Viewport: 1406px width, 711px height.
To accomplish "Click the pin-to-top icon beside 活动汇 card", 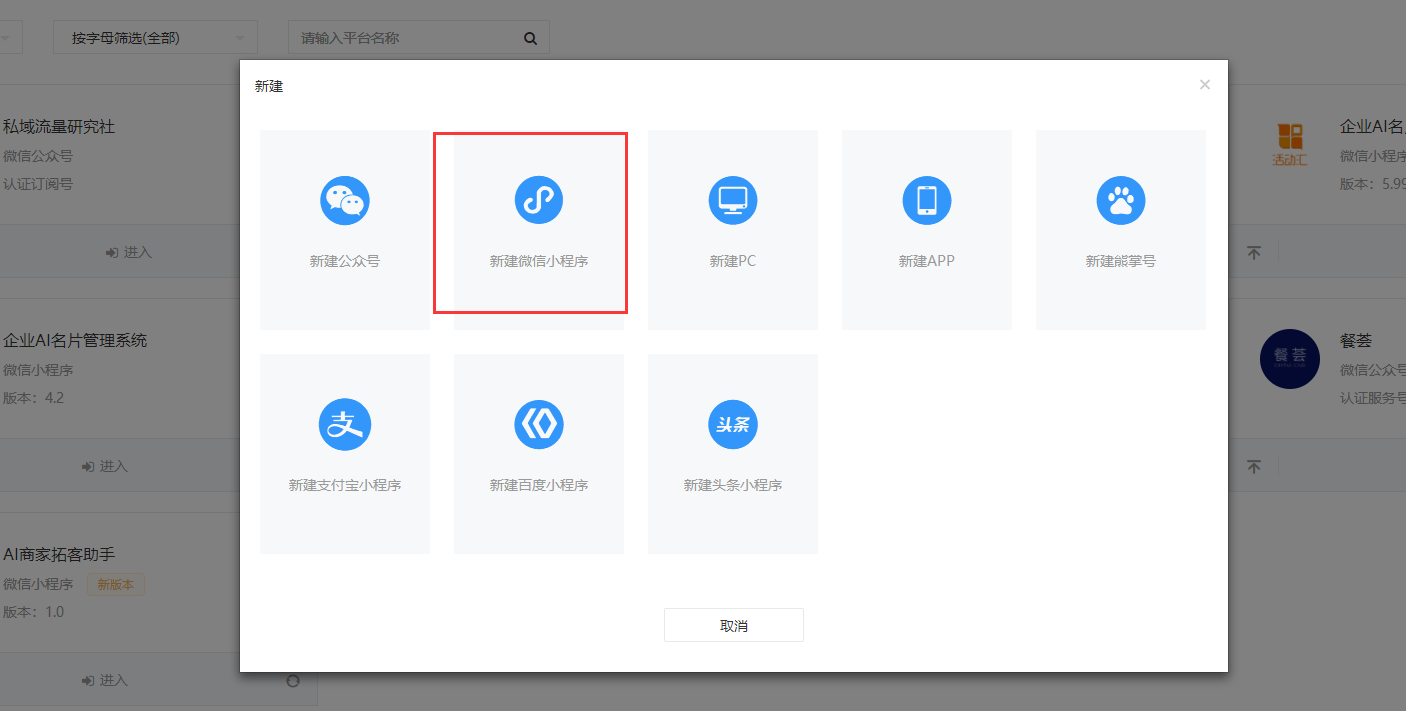I will point(1254,253).
